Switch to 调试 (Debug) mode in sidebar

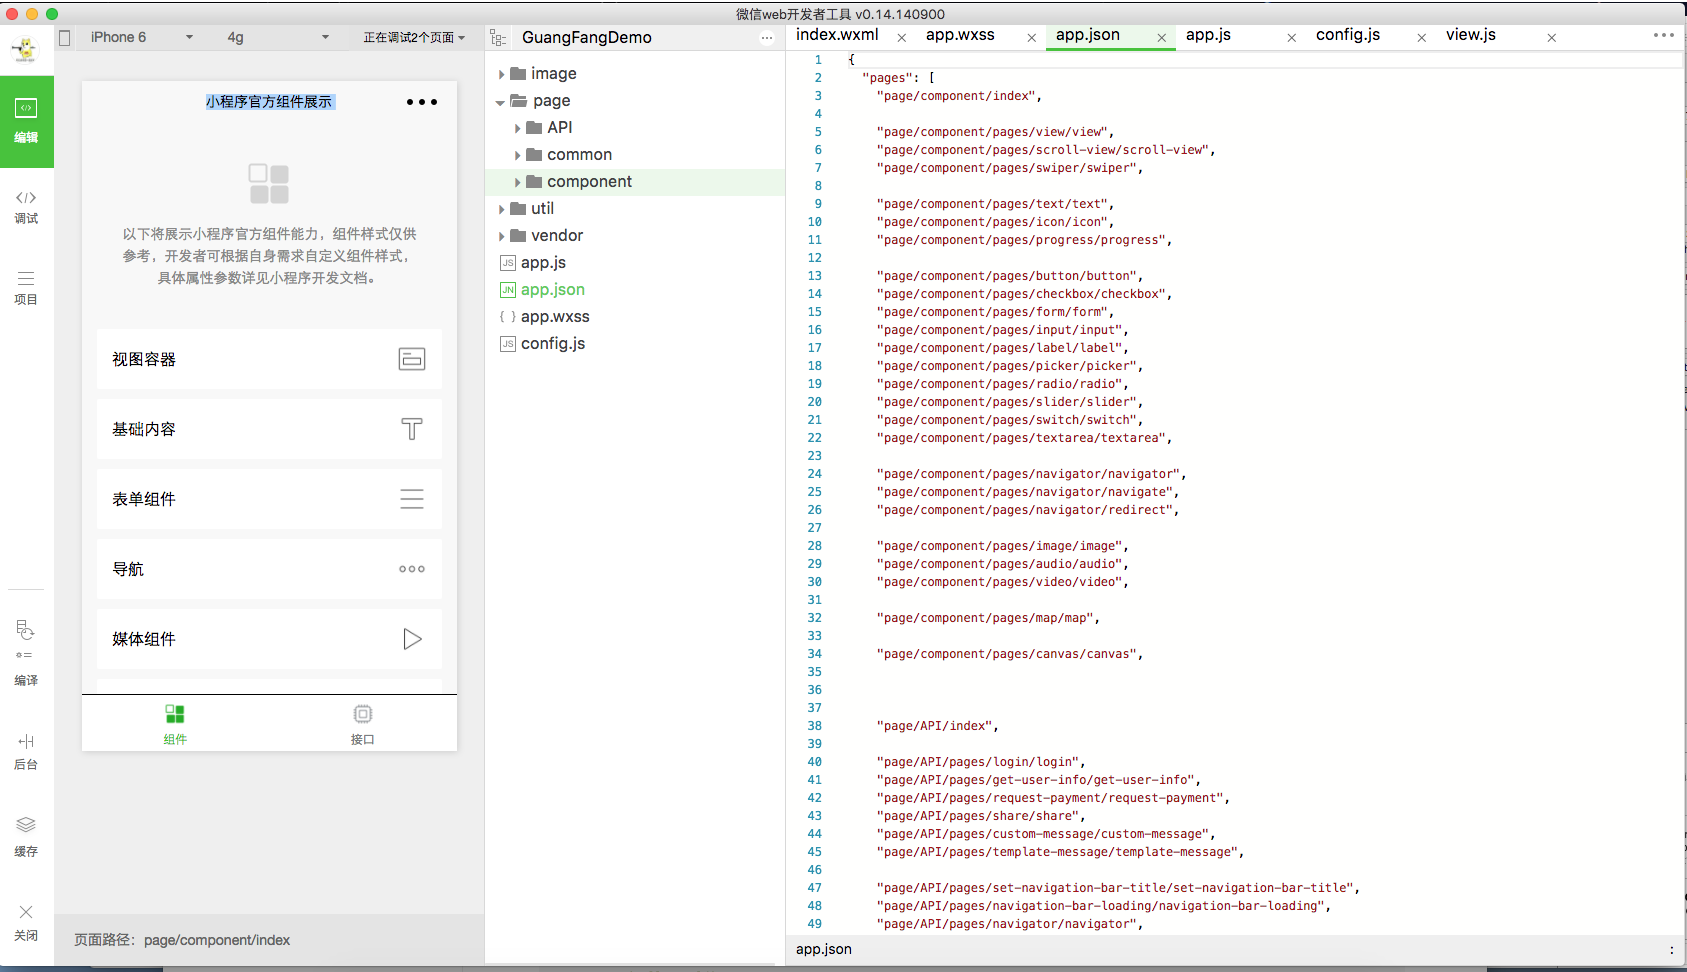[x=26, y=207]
